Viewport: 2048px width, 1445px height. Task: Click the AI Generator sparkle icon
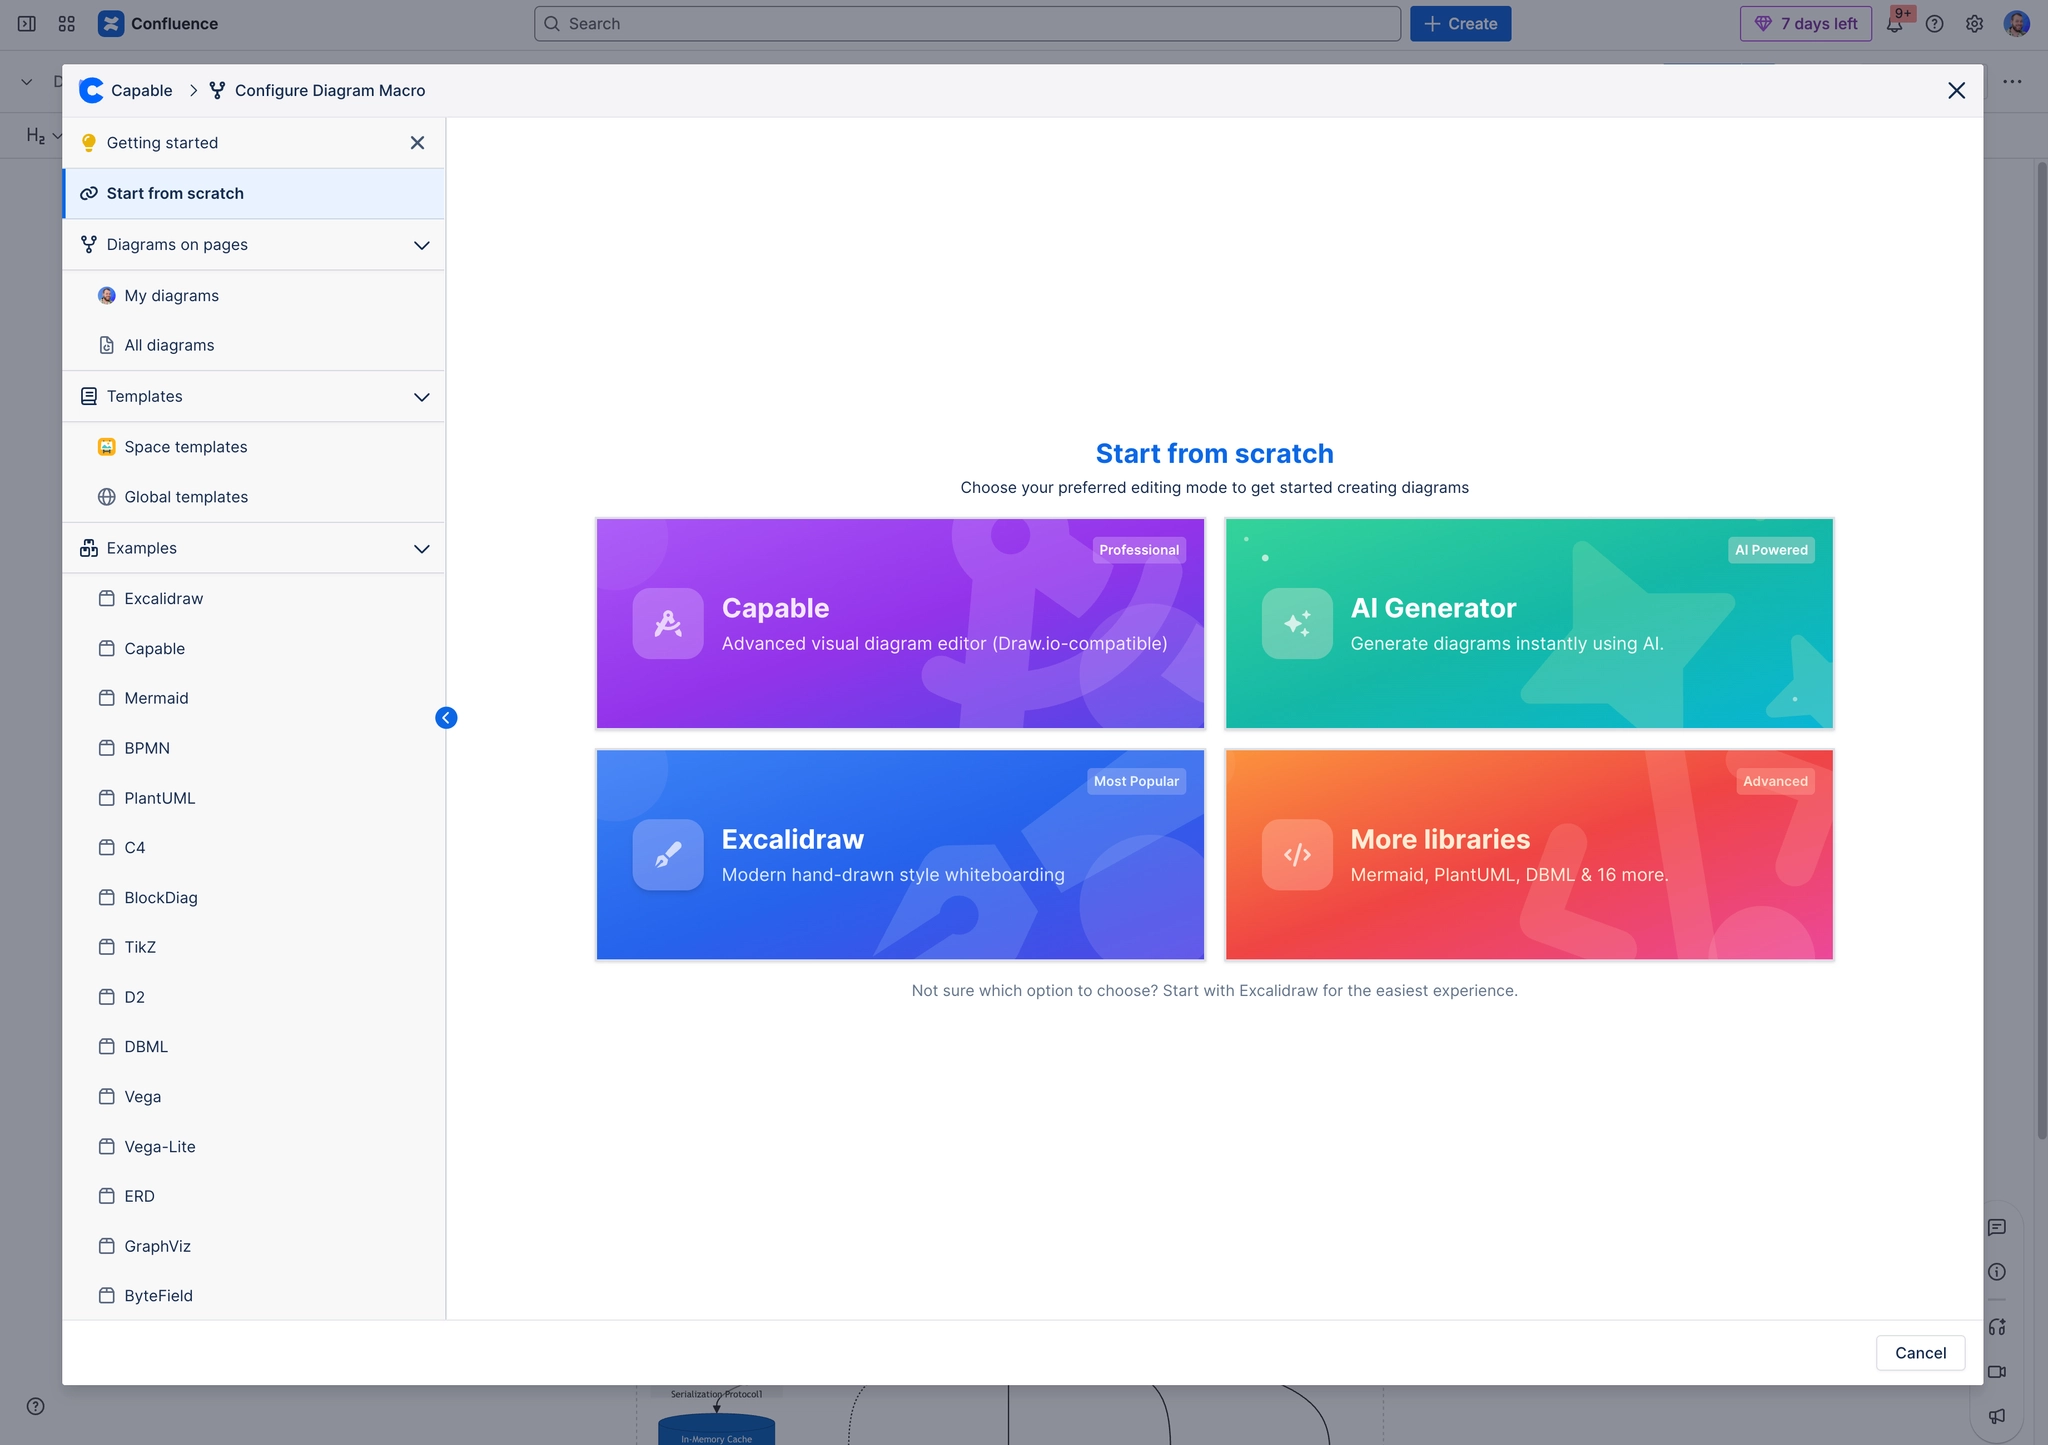(1296, 623)
